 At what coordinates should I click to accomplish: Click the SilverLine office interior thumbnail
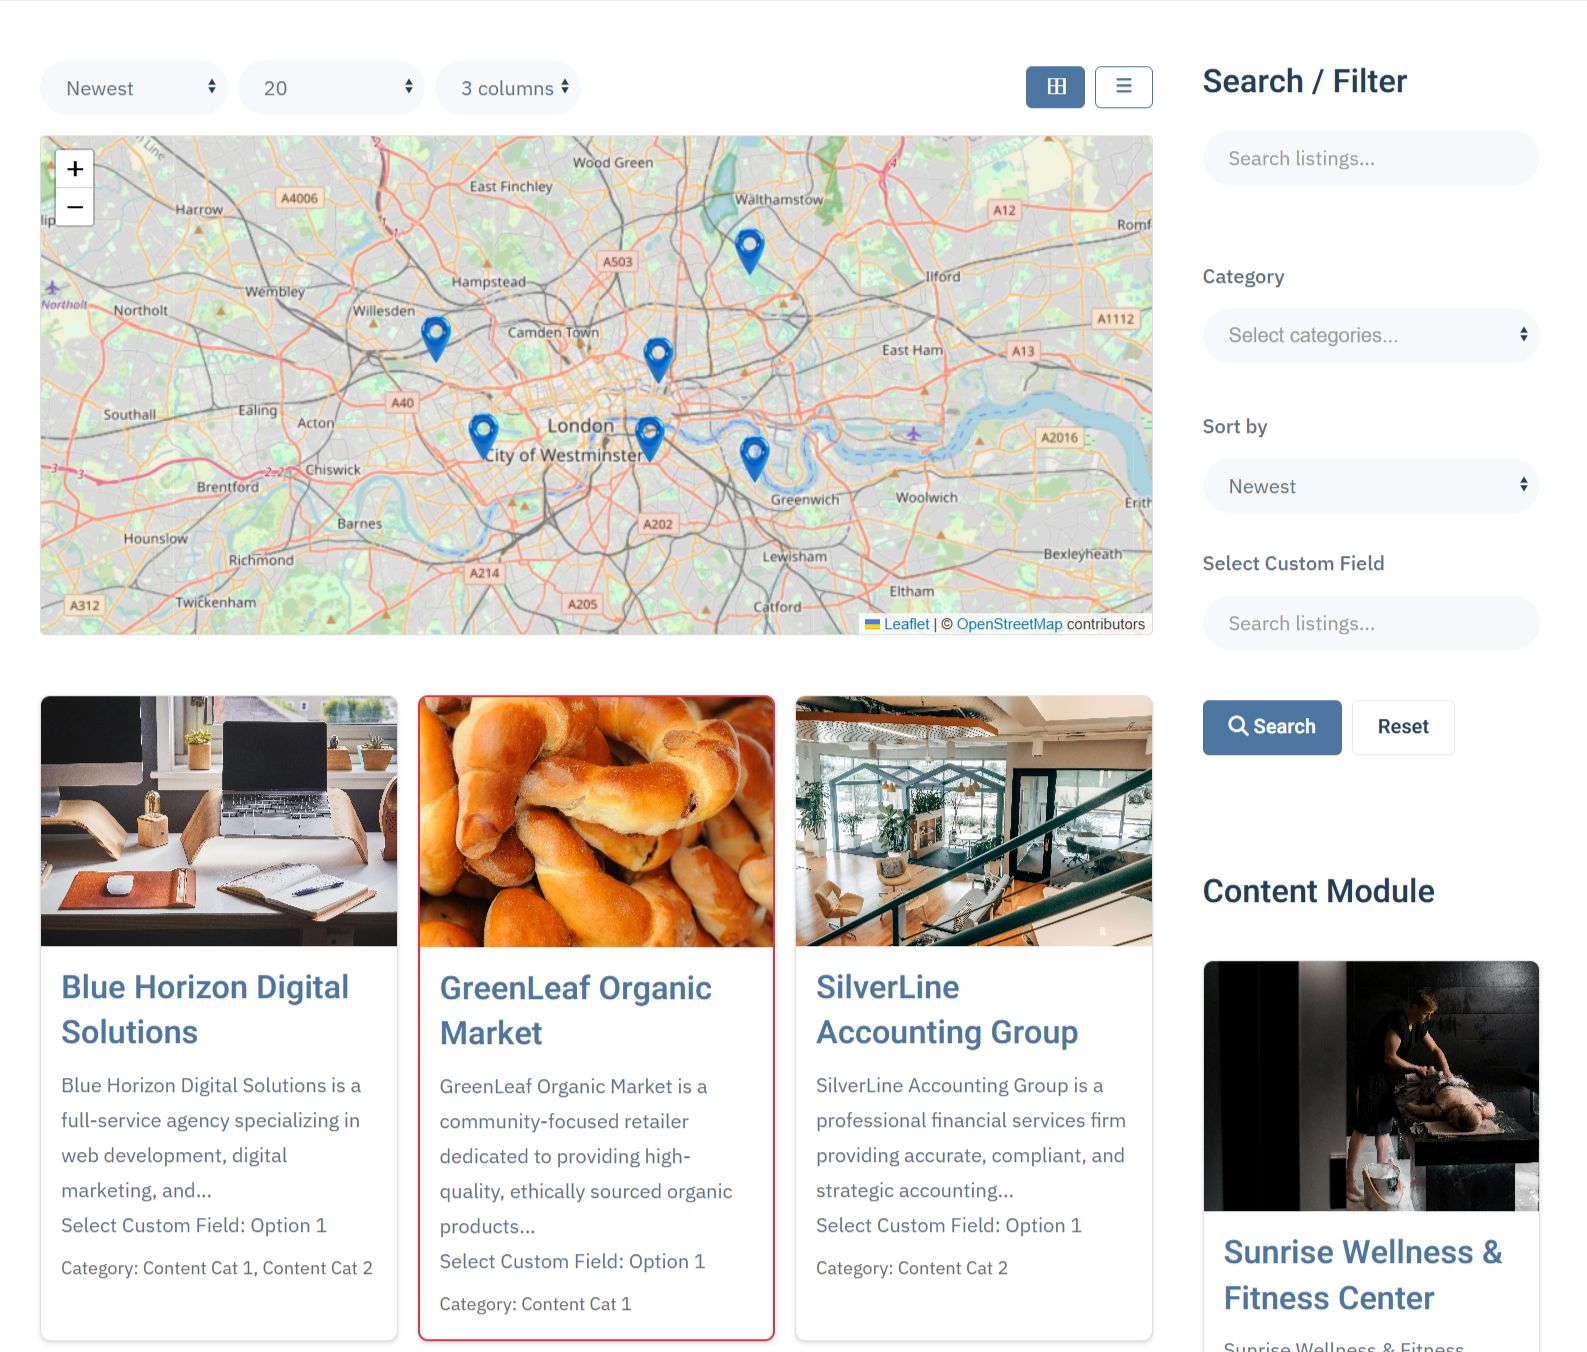974,821
